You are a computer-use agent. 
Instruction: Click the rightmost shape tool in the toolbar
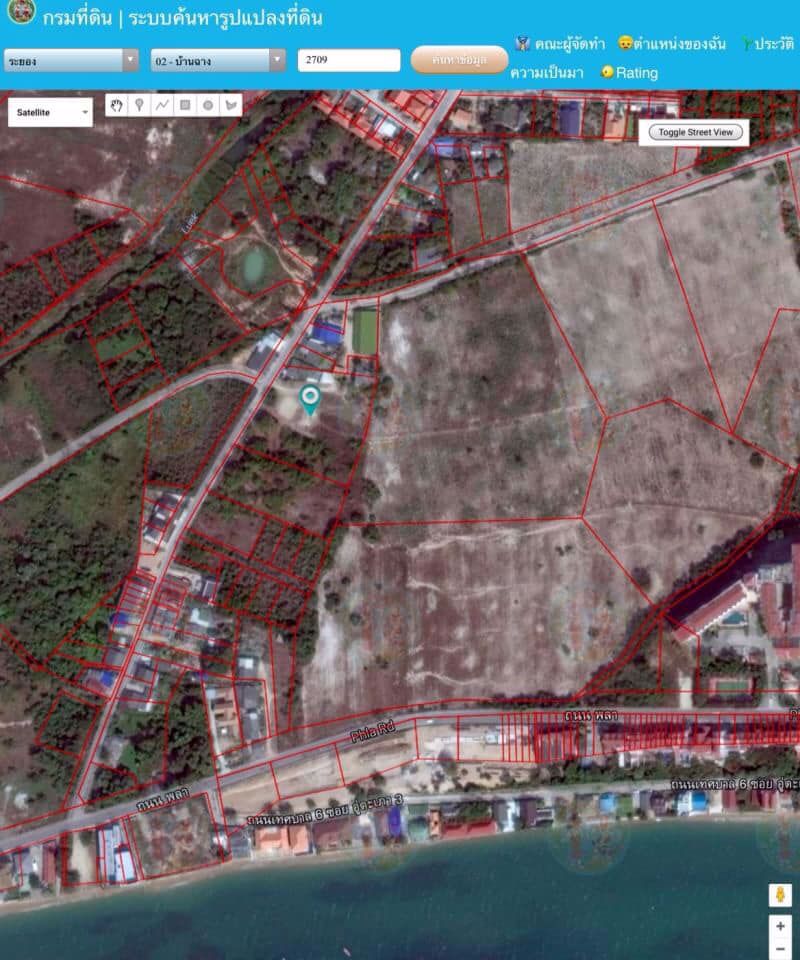point(231,106)
